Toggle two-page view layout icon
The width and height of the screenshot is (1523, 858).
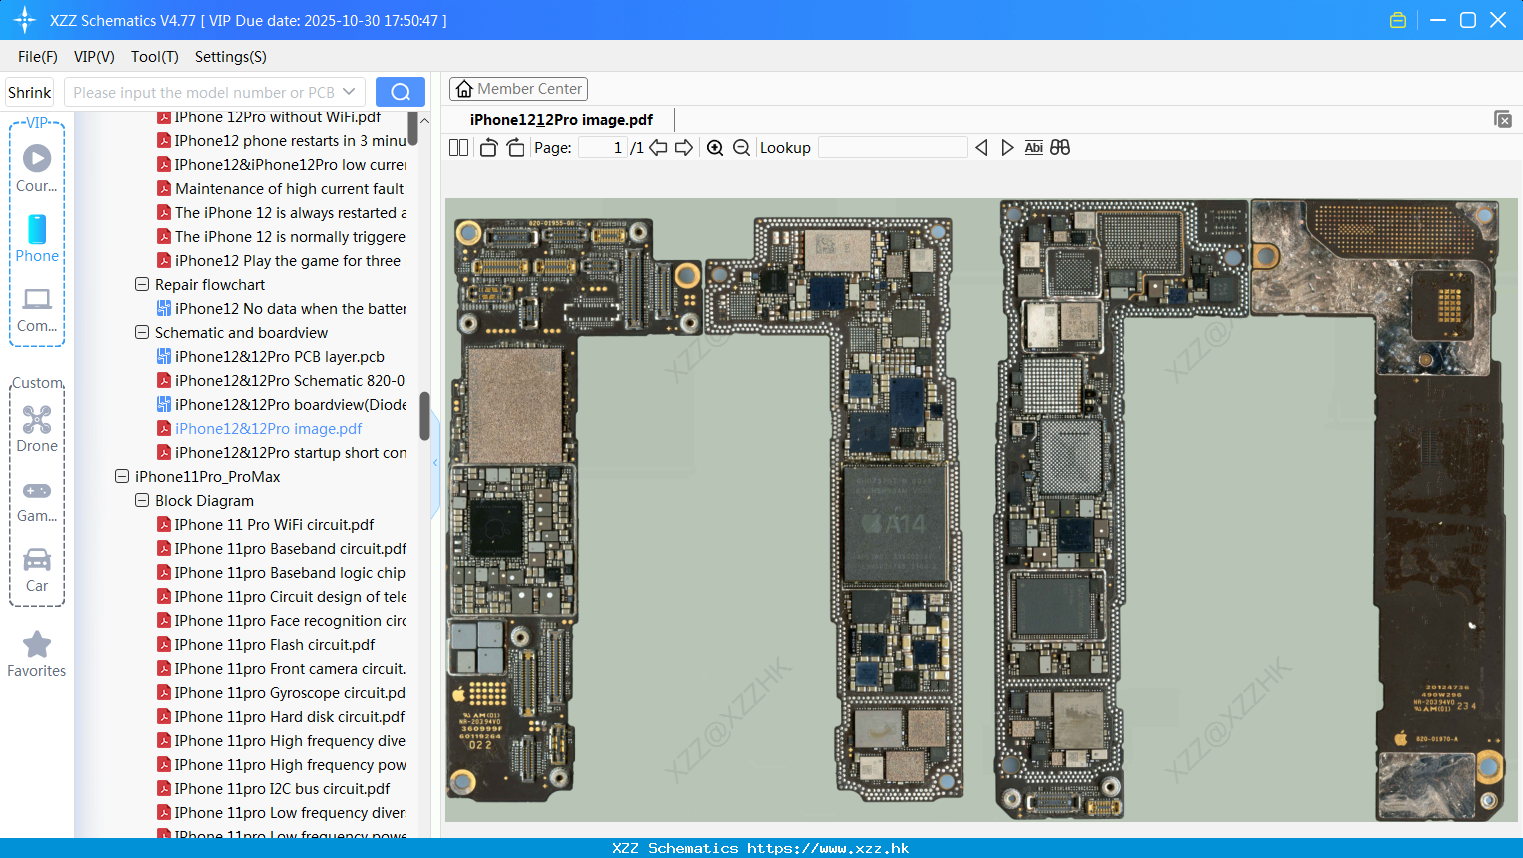tap(459, 148)
